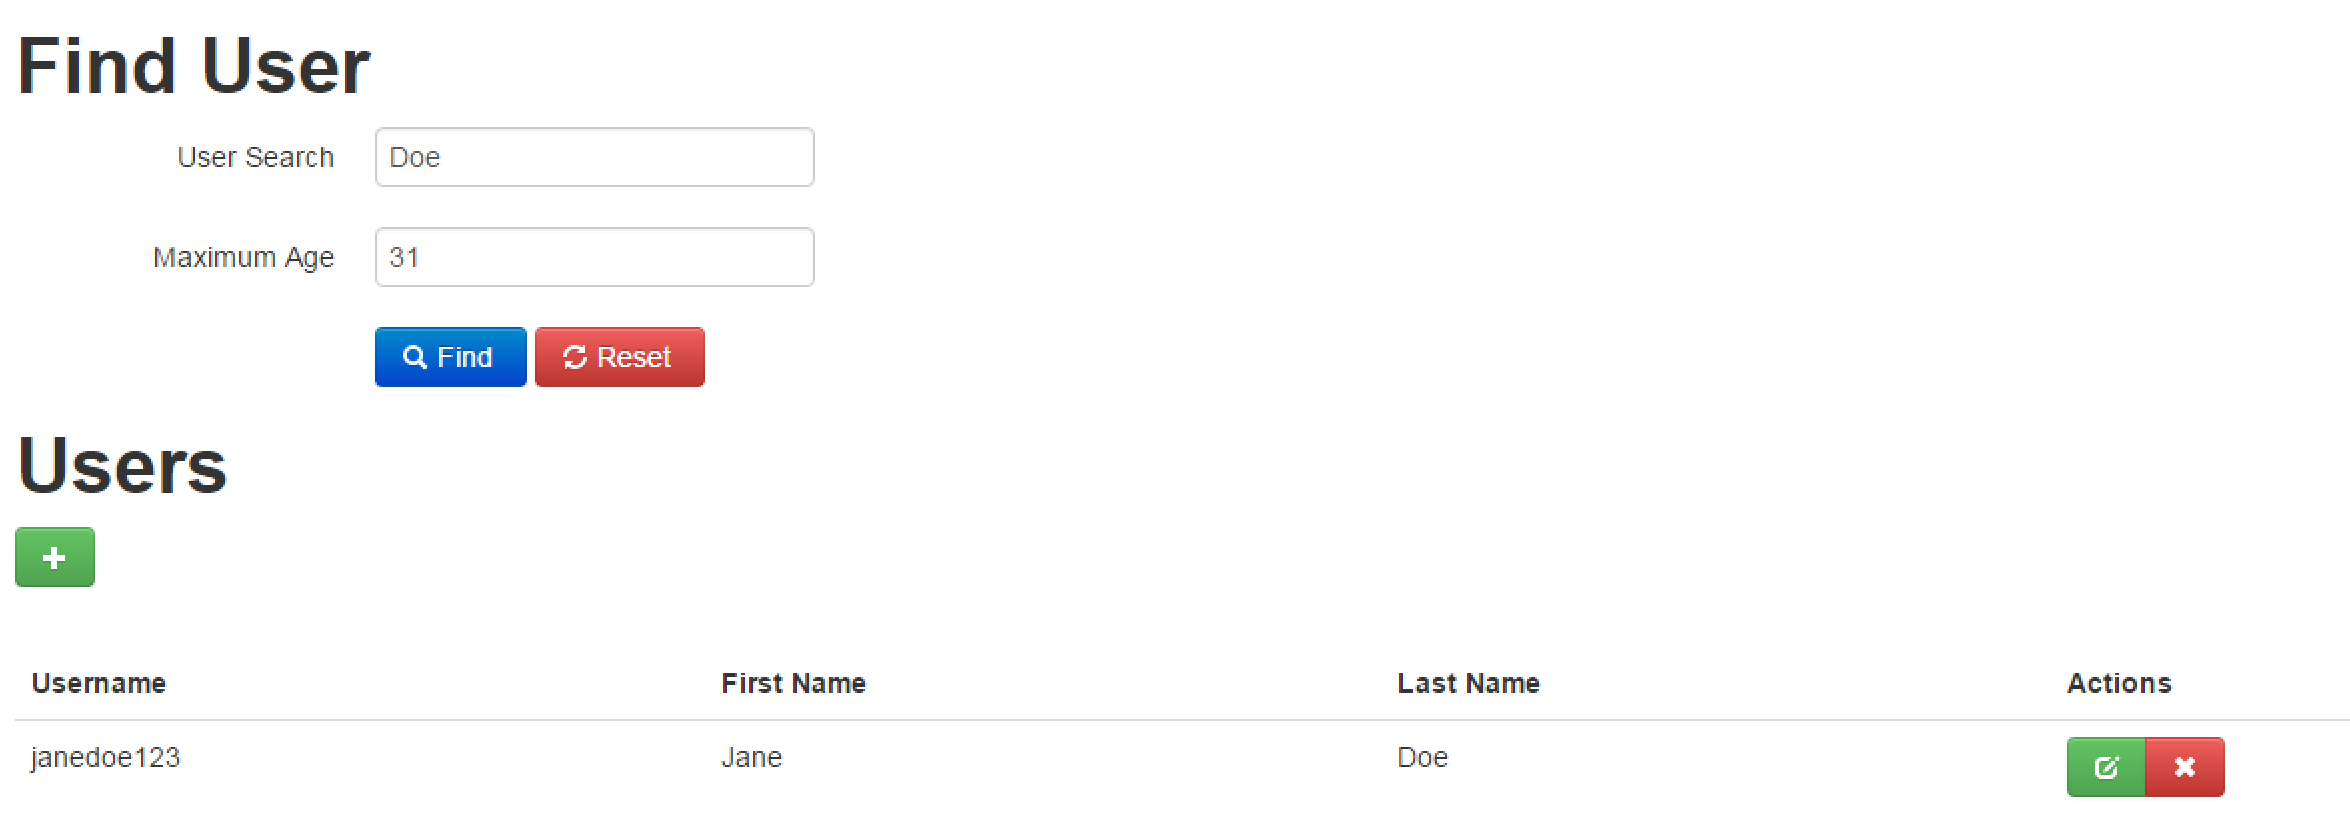
Task: Click the green plus add-user icon
Action: click(55, 557)
